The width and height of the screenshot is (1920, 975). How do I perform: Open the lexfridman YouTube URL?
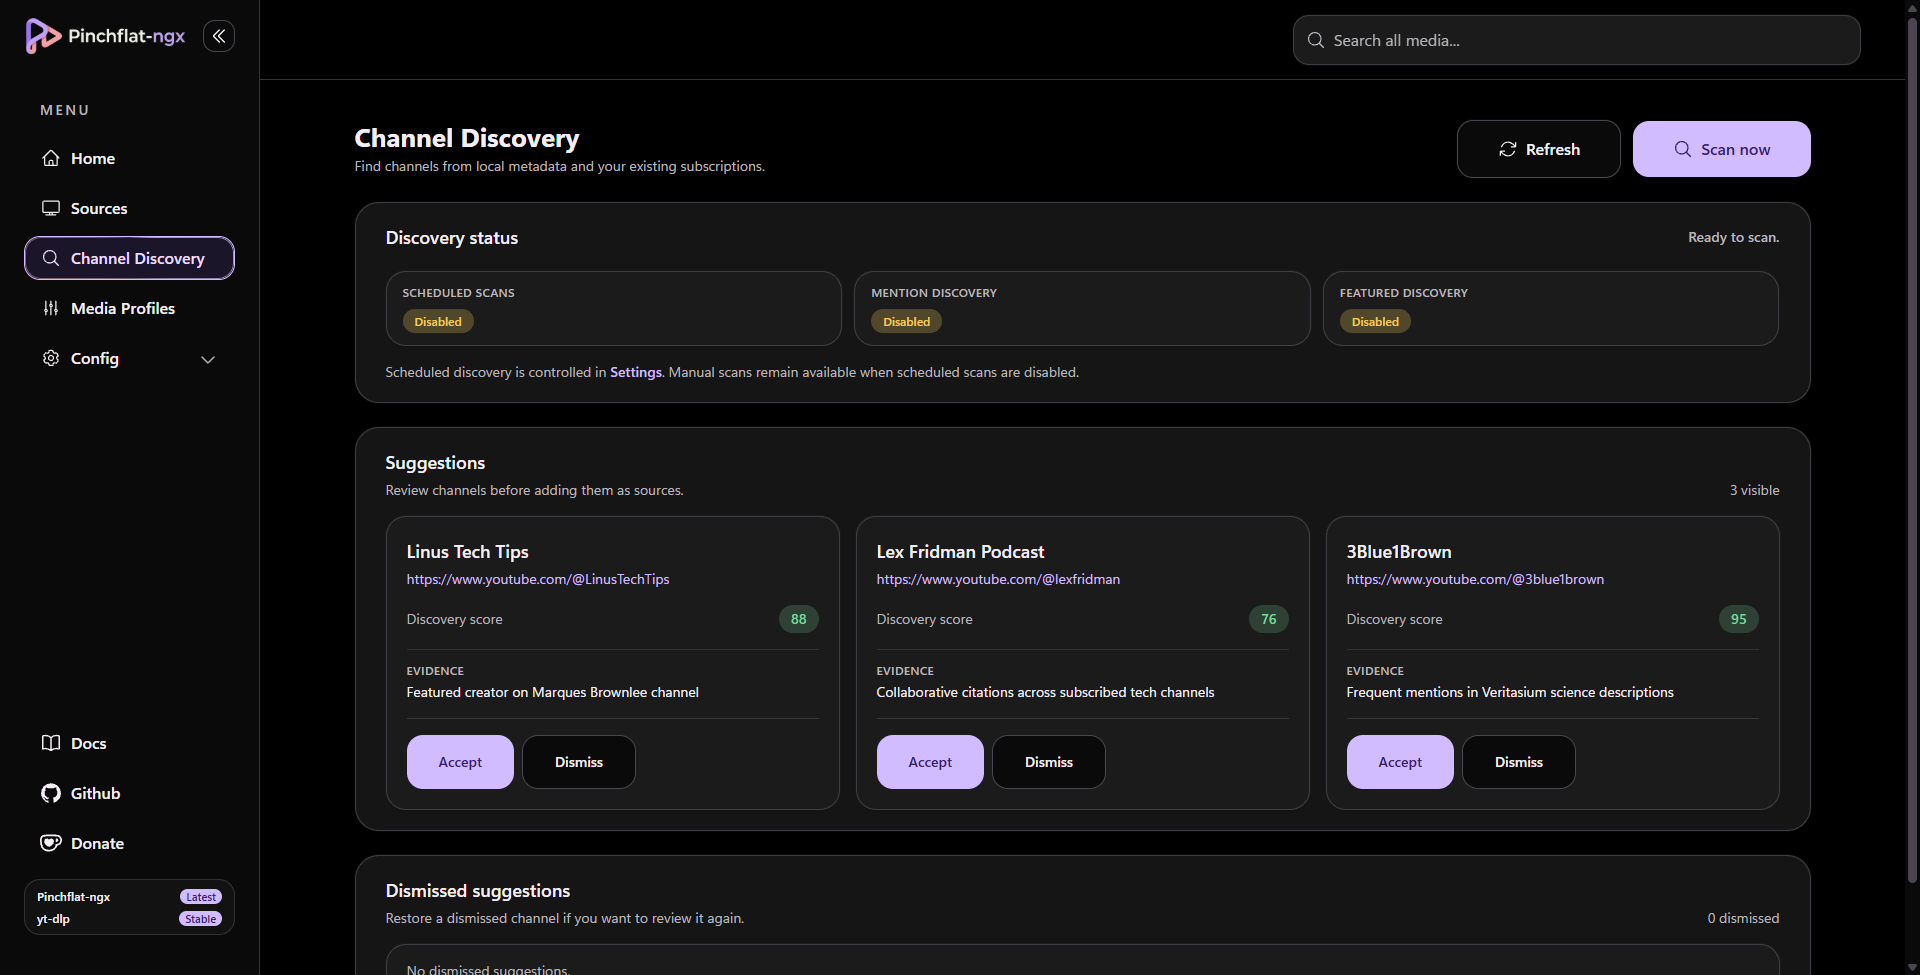coord(998,579)
